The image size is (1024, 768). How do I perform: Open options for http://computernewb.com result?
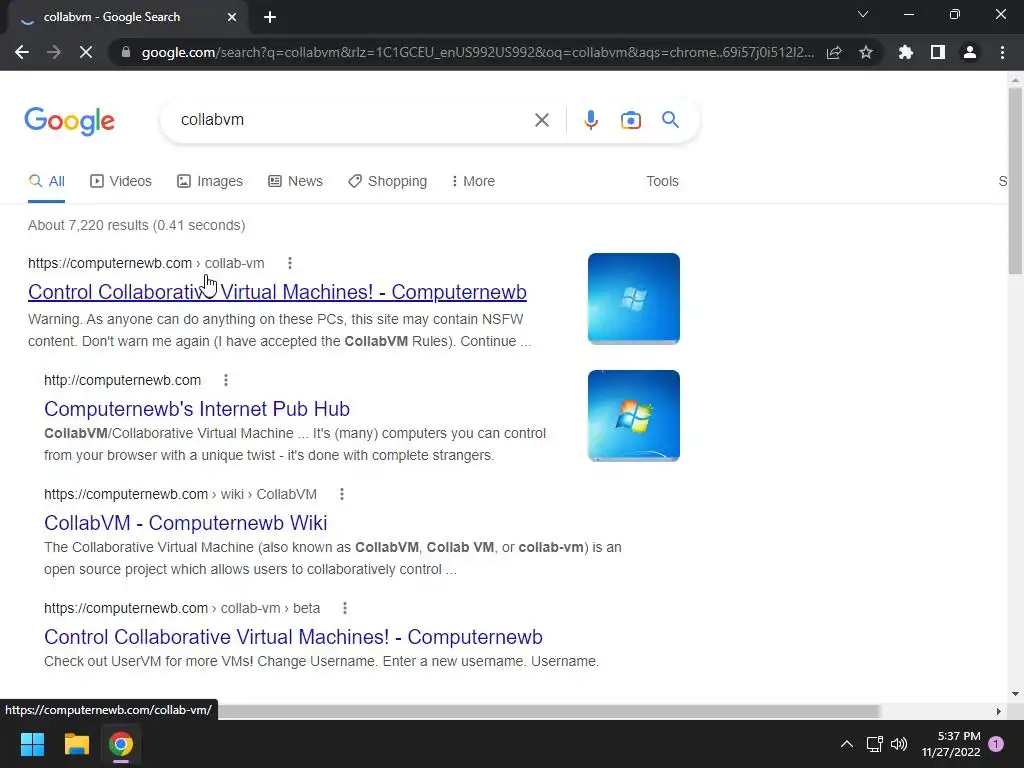[226, 380]
